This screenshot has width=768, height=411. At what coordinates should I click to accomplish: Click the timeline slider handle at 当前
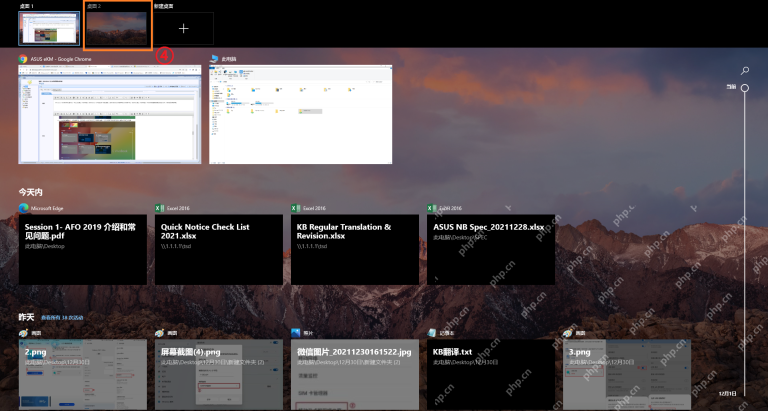pyautogui.click(x=744, y=88)
